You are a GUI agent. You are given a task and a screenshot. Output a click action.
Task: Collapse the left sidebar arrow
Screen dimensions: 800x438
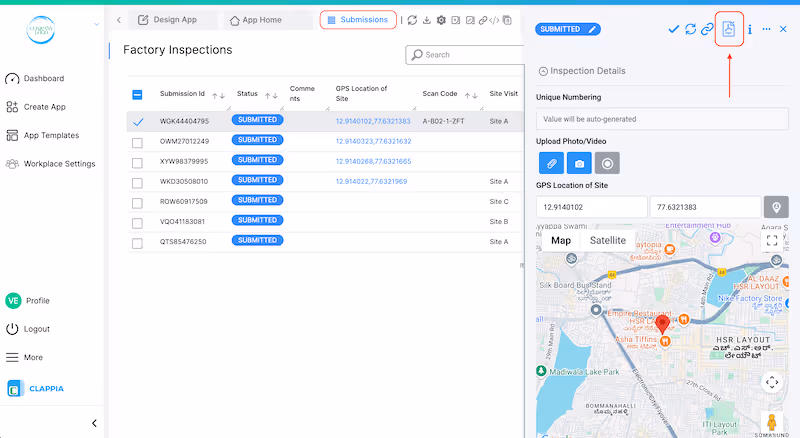tap(94, 423)
